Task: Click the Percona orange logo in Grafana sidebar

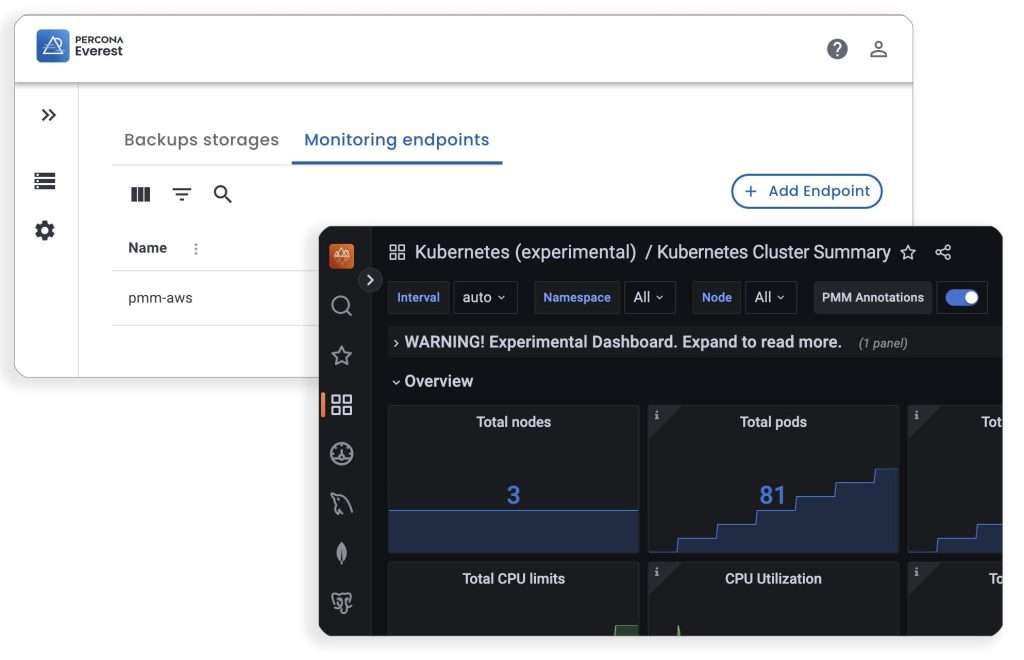Action: [342, 255]
